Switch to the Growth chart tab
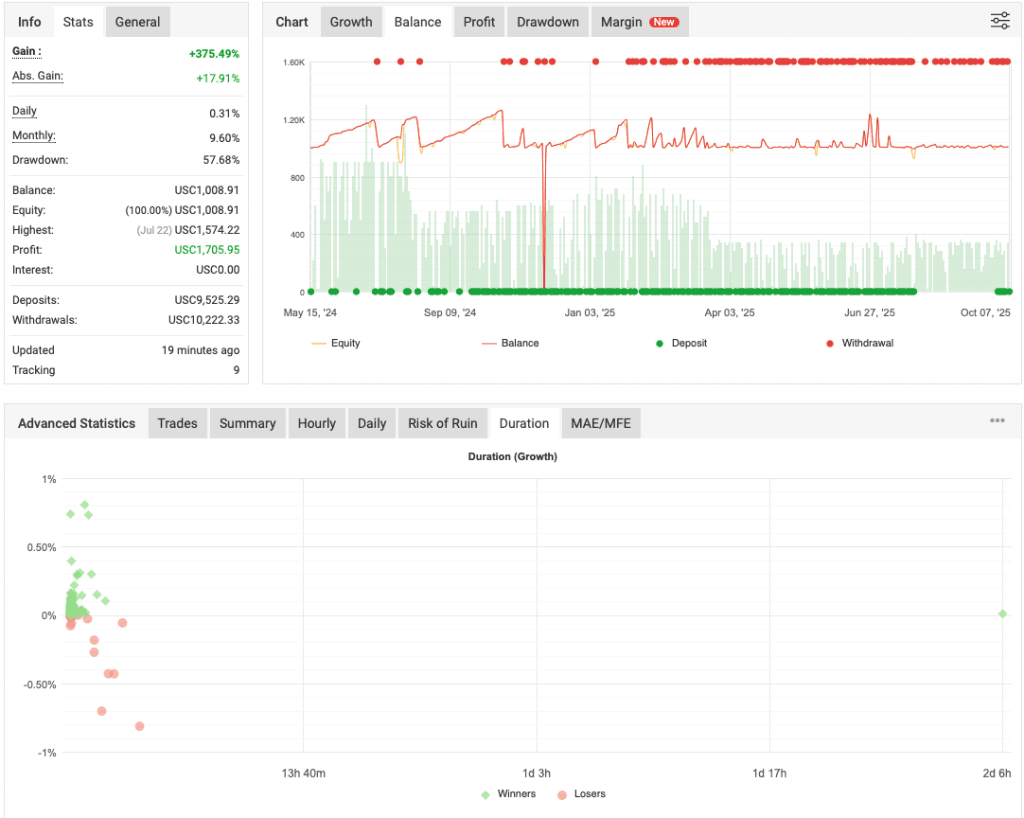Screen dimensions: 1024x818 [351, 21]
